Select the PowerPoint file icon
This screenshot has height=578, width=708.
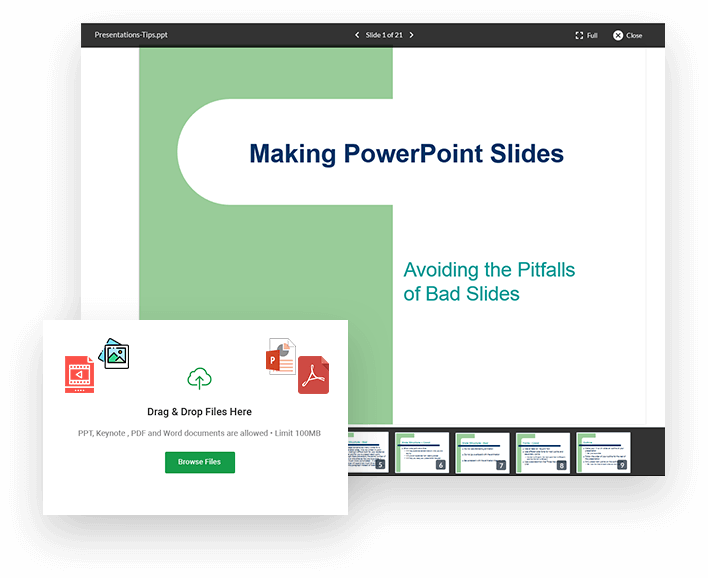280,357
